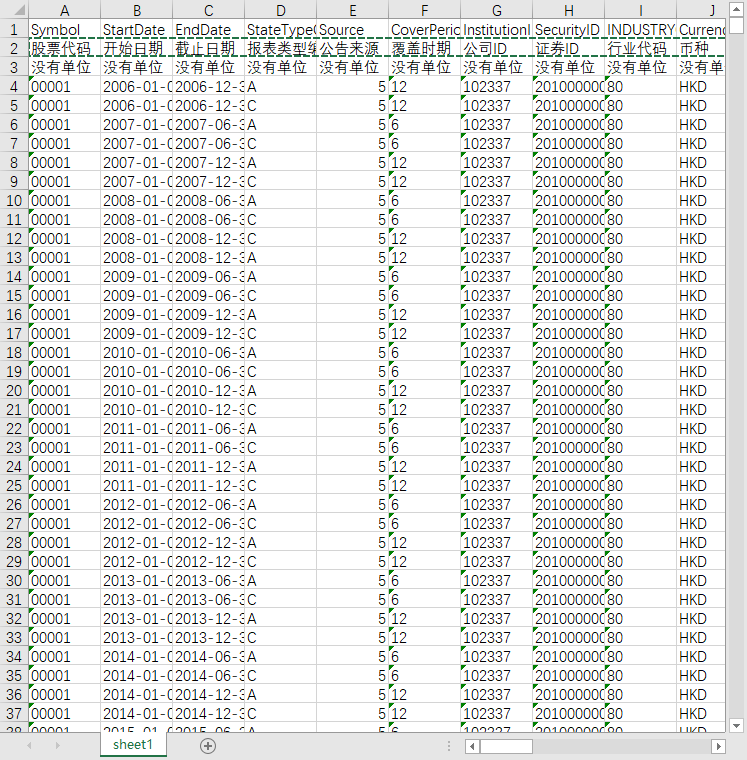Select row 4 header
The image size is (747, 760).
(x=14, y=87)
